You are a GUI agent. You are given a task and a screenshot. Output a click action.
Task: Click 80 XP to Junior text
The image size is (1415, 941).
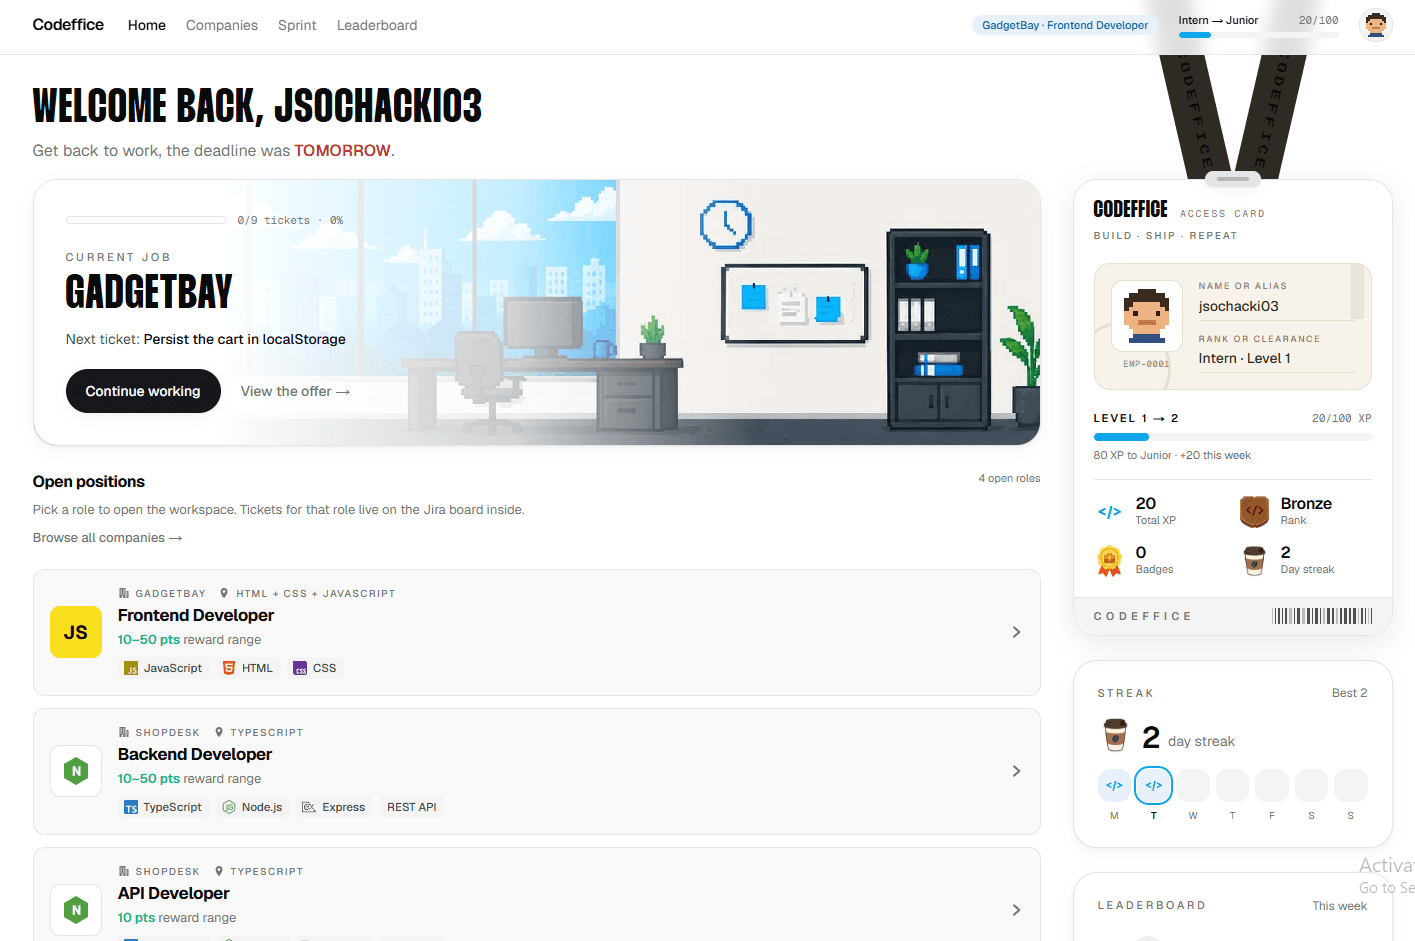[1133, 455]
